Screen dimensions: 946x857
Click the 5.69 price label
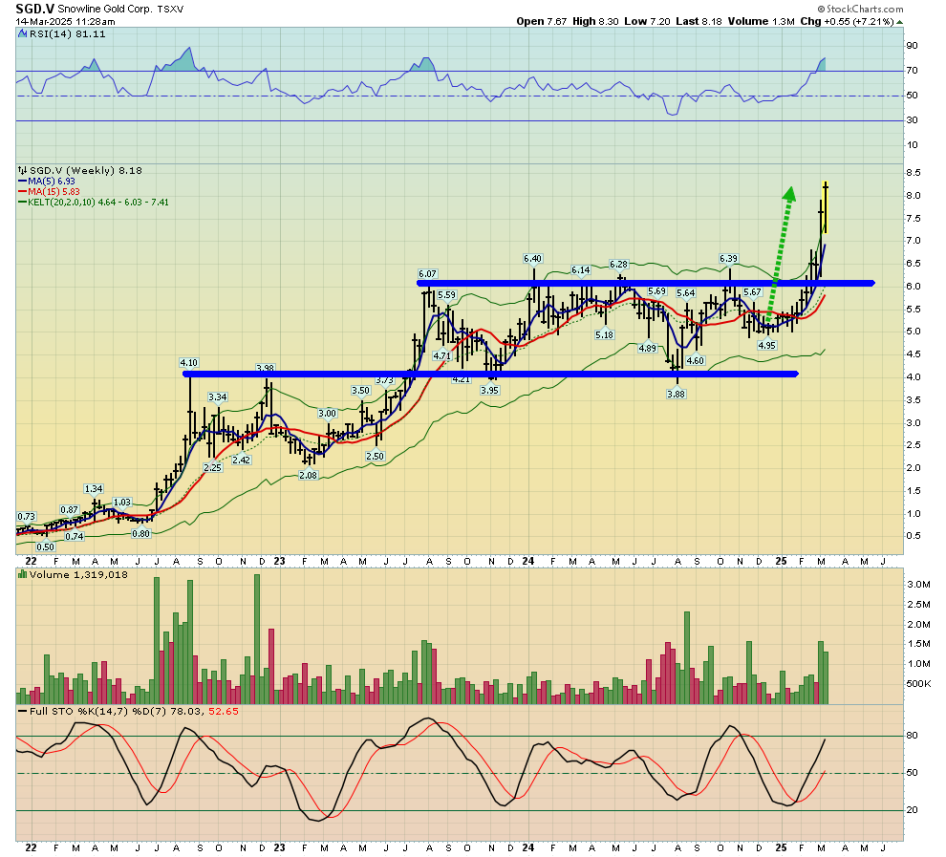(x=657, y=292)
